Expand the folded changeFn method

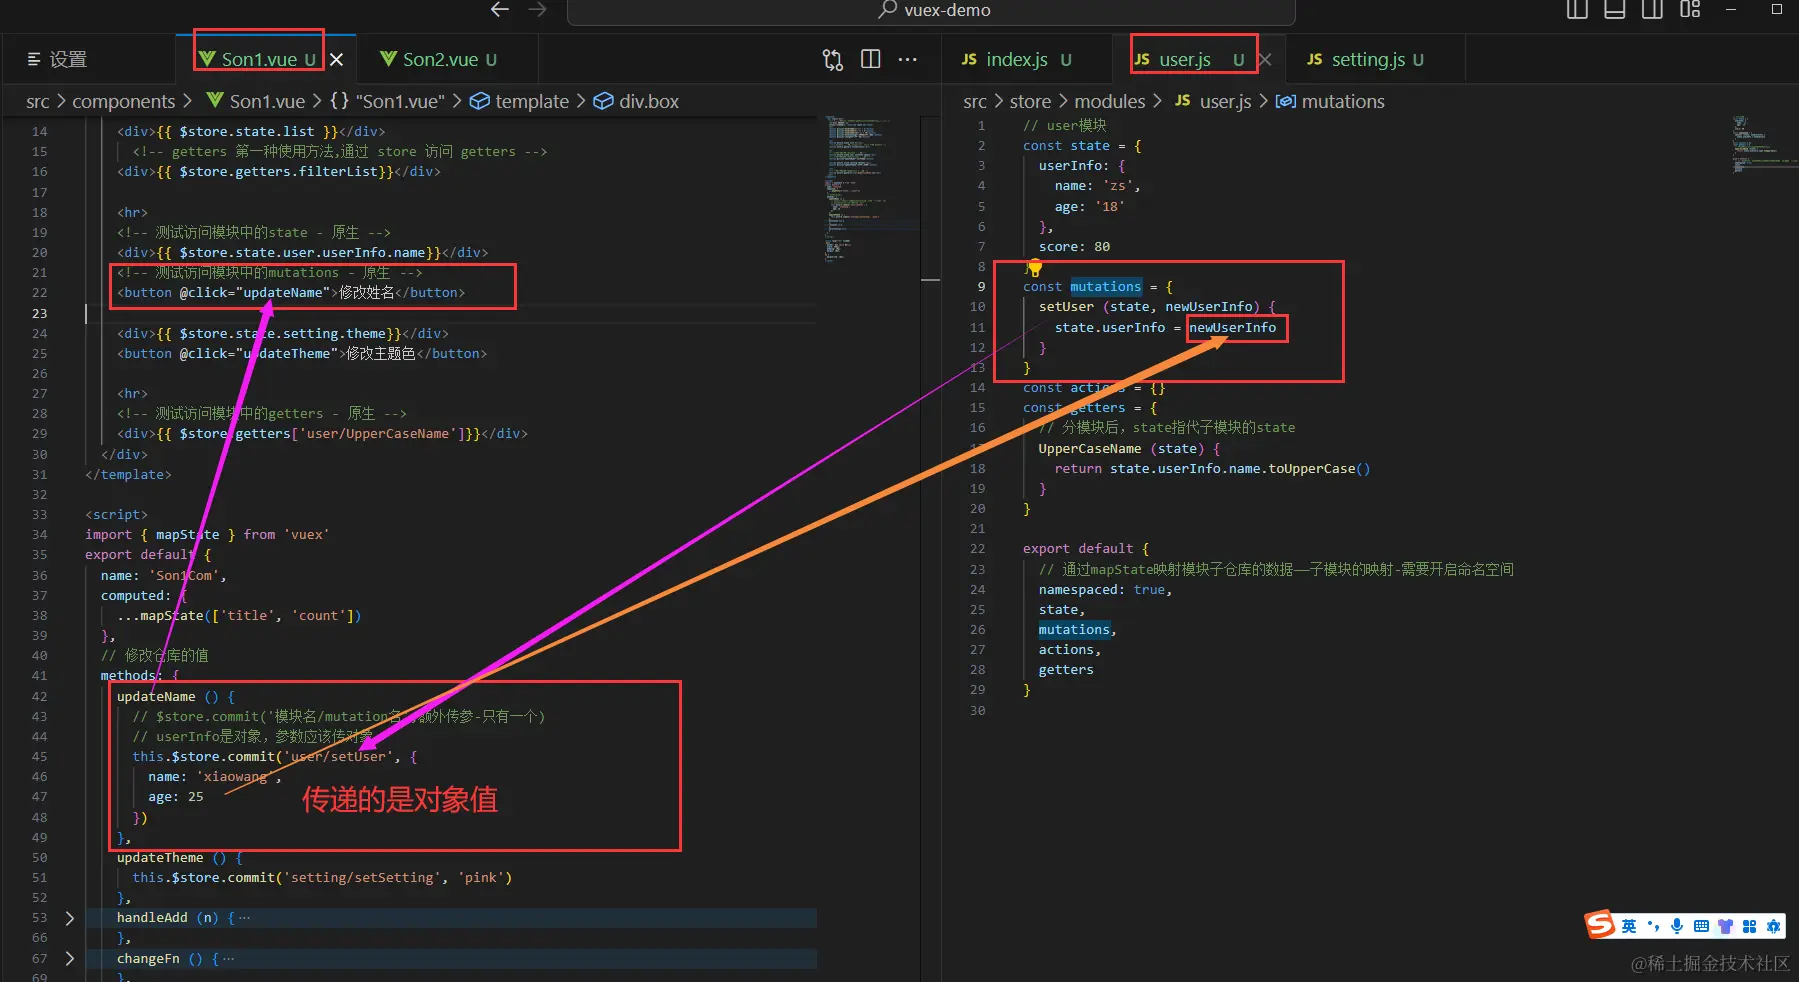coord(69,958)
